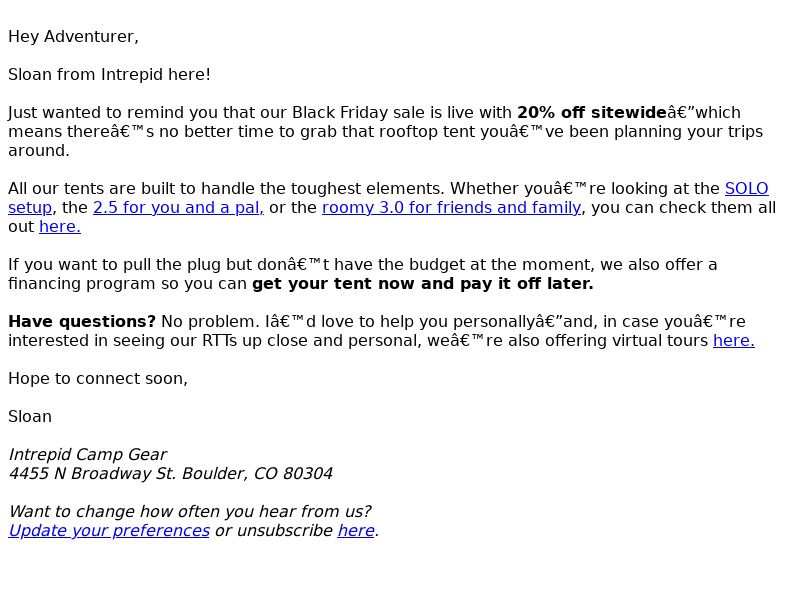This screenshot has height=600, width=800.
Task: Open the SOLO setup tent link
Action: [746, 189]
